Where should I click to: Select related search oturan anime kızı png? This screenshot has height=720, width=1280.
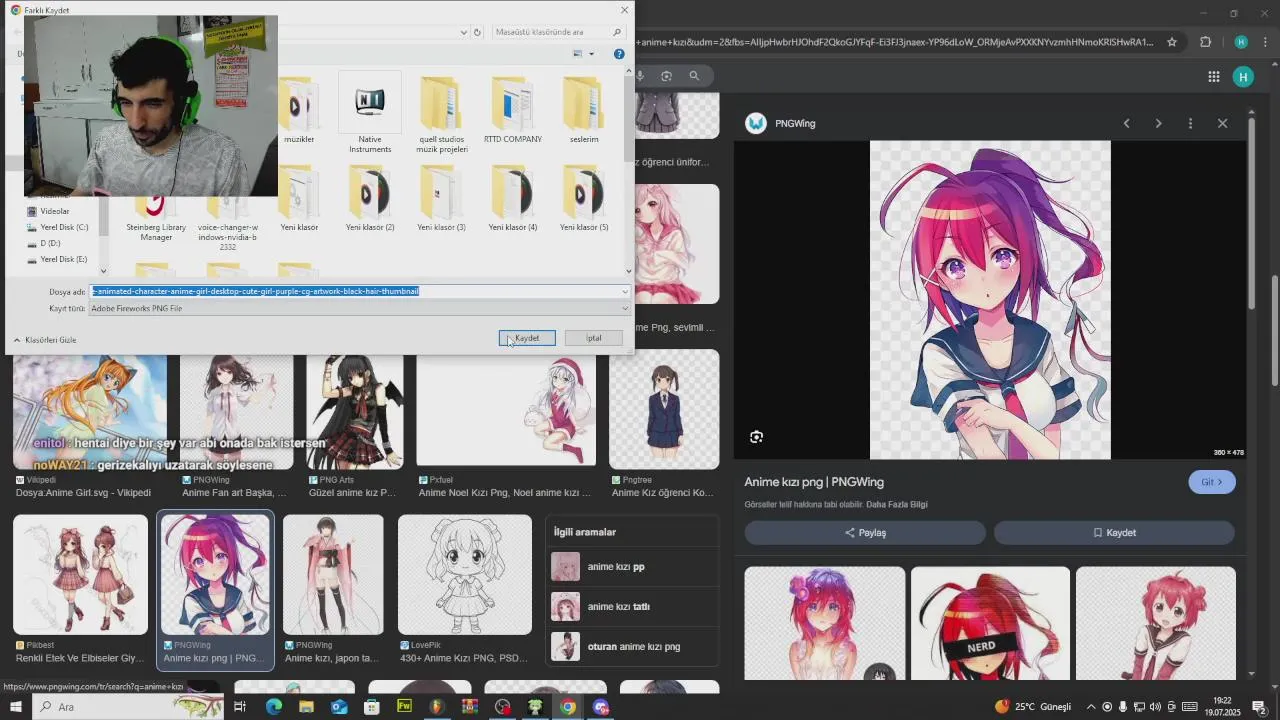(x=634, y=647)
